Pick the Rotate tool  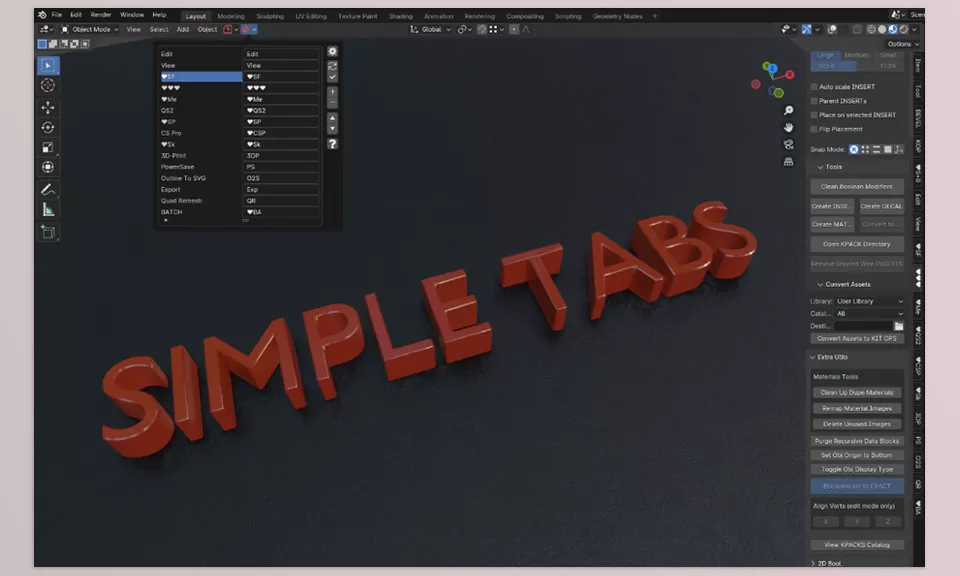[x=48, y=127]
